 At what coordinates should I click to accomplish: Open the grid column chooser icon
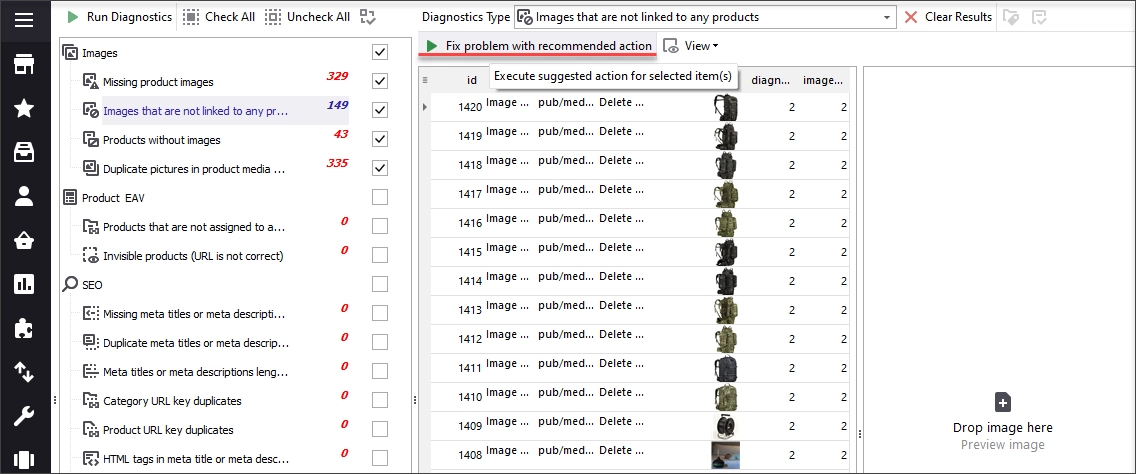click(425, 80)
